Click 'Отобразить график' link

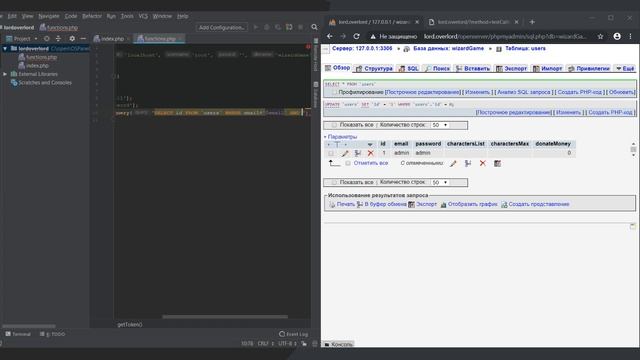(472, 204)
